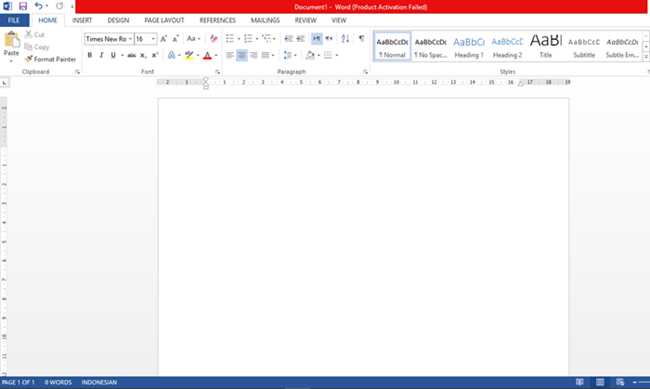Switch to the PAGE LAYOUT tab
Image resolution: width=650 pixels, height=389 pixels.
tap(164, 20)
